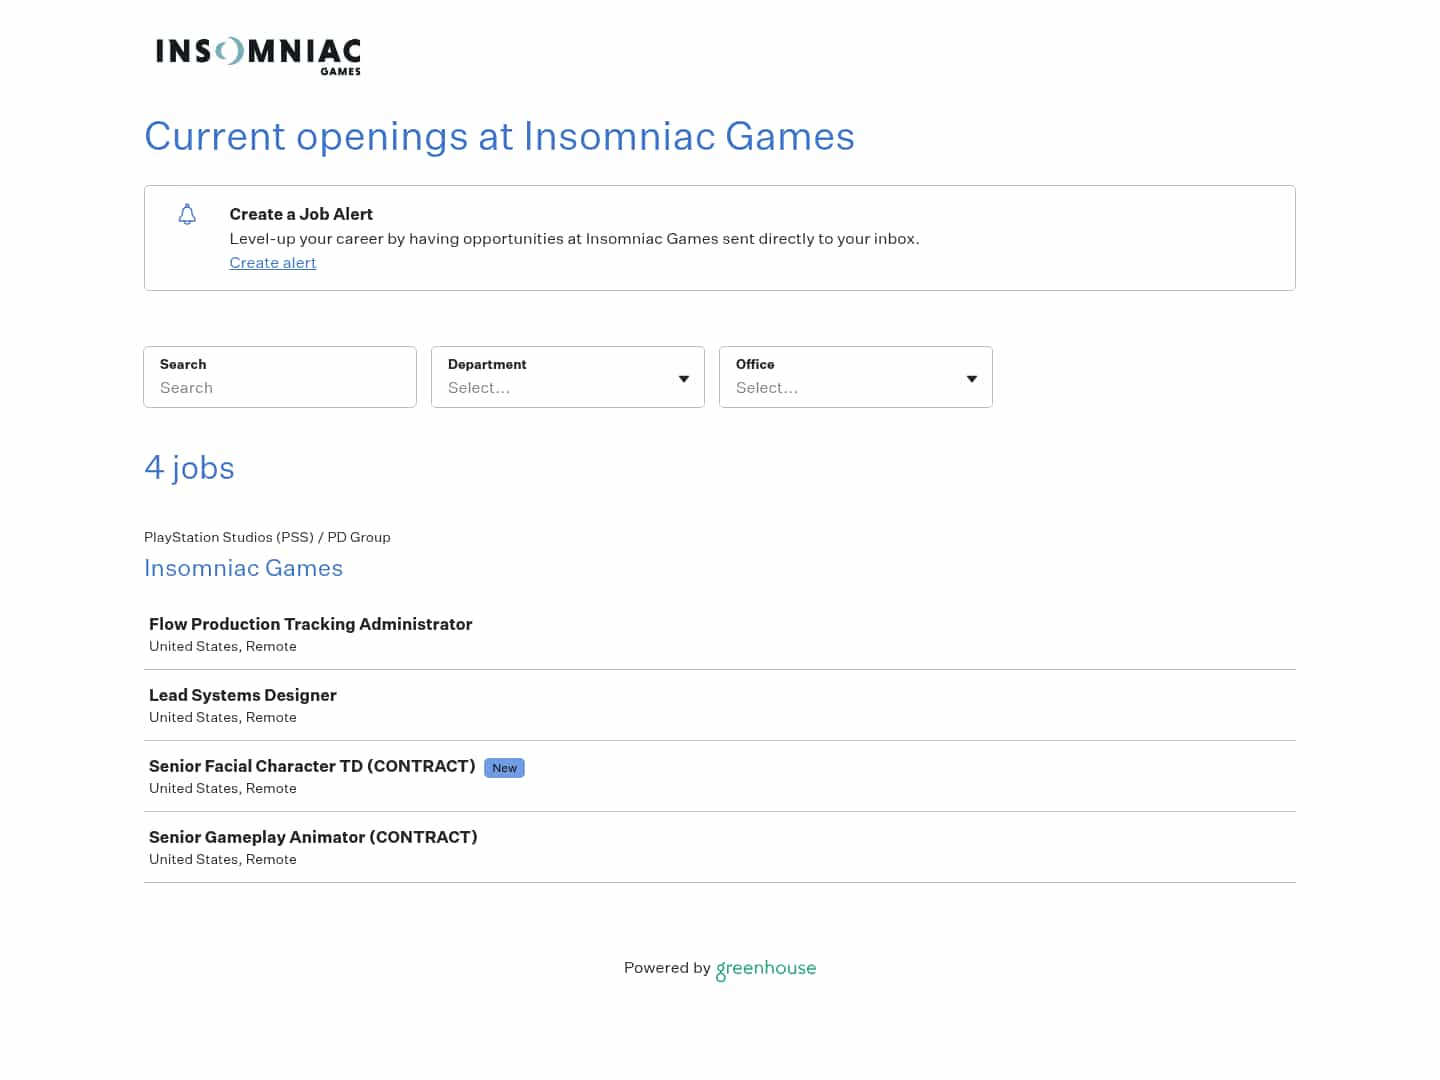Click 'United States, Remote' under Senior Gameplay Animator
Screen dimensions: 1440x1080
[223, 859]
